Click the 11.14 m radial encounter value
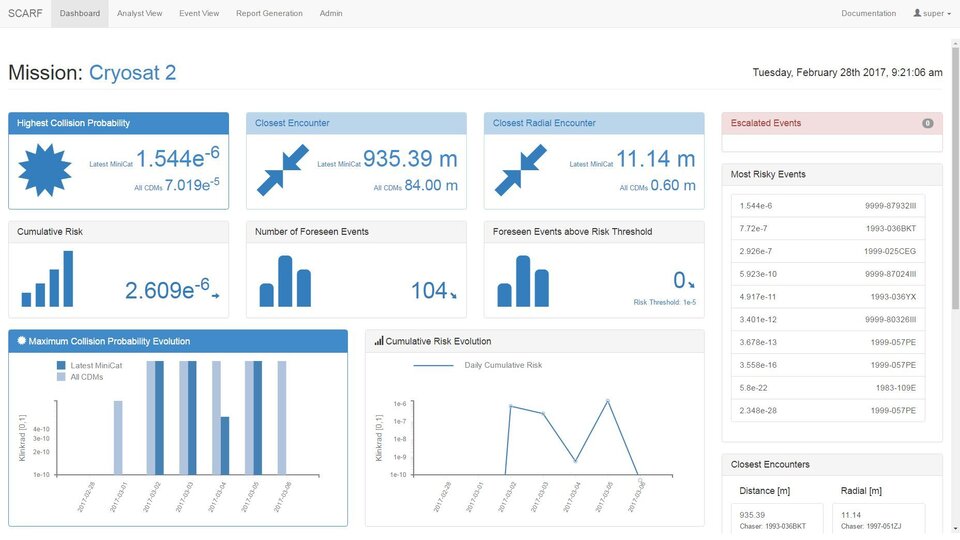This screenshot has width=960, height=540. pos(656,159)
